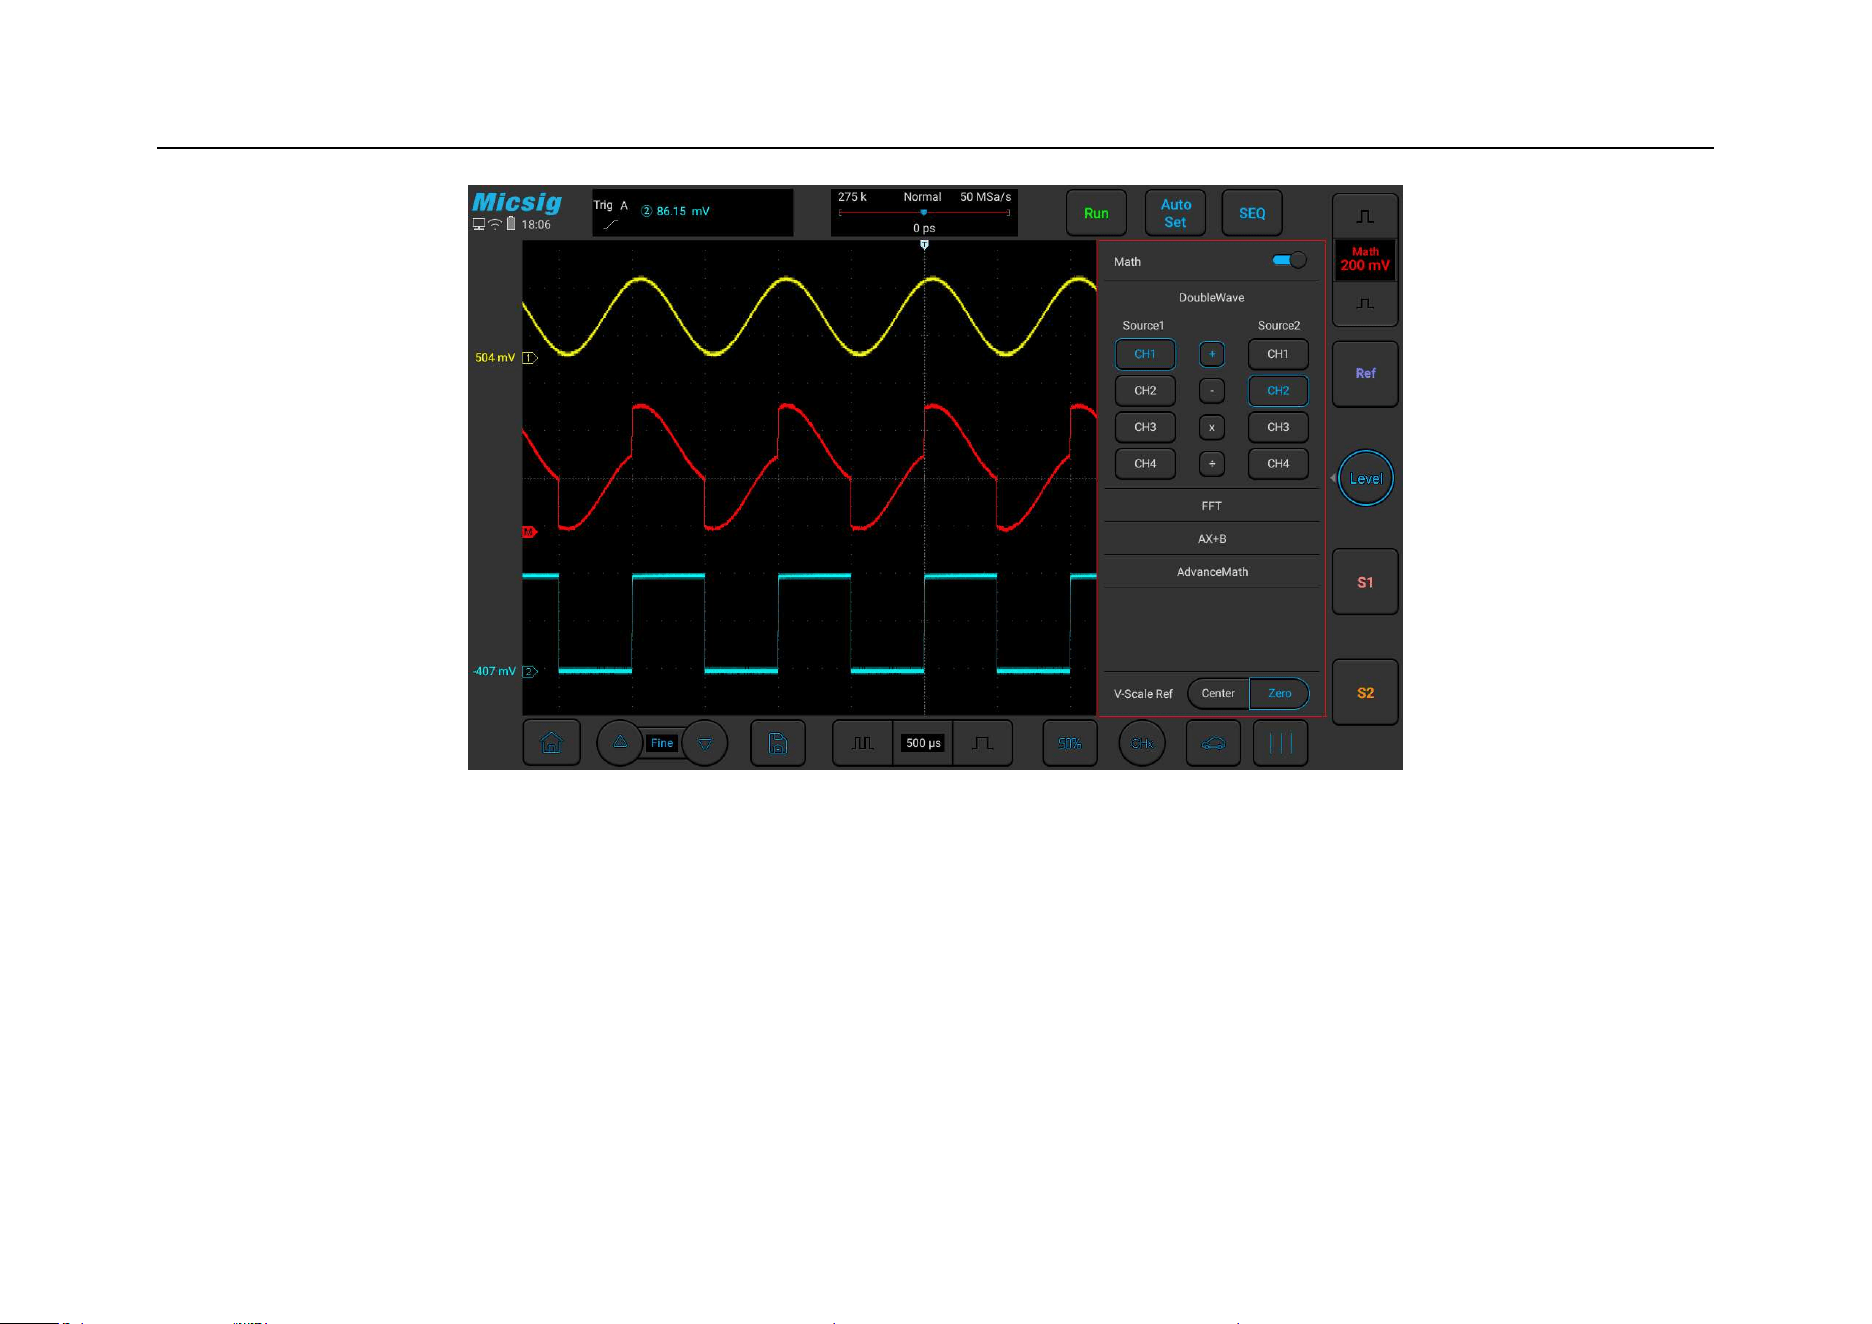Tap the trigger position marker above grid
Image resolution: width=1872 pixels, height=1324 pixels.
(x=924, y=244)
